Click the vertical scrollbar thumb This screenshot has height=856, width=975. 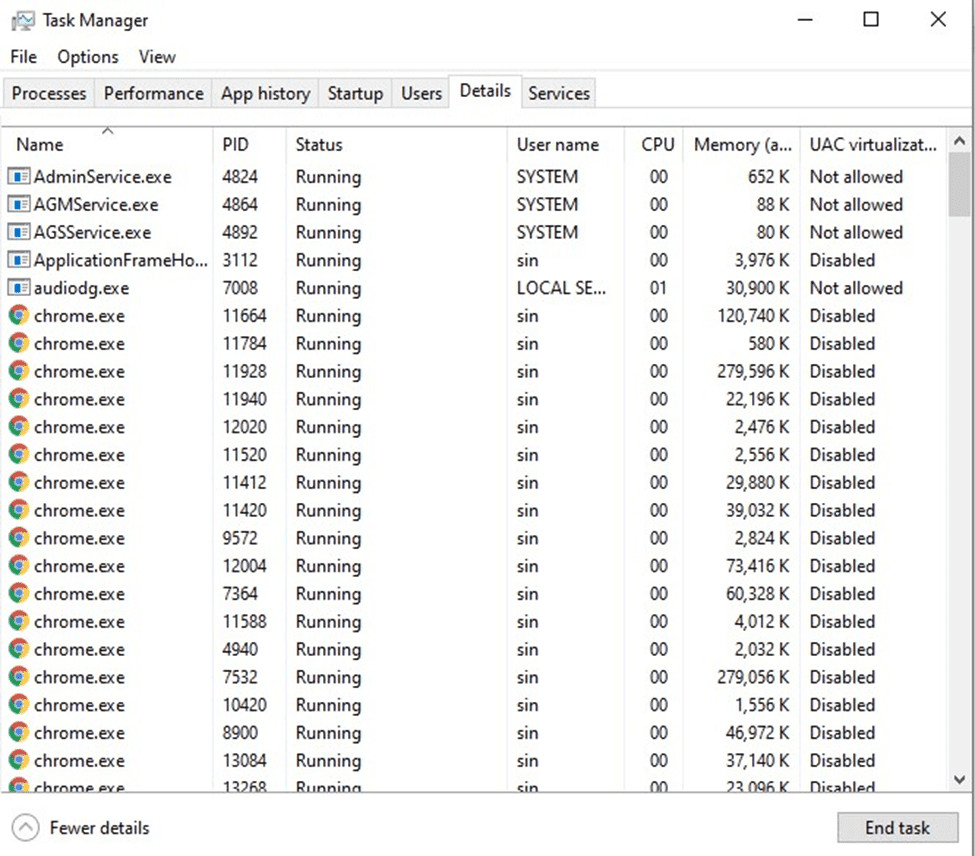tap(959, 185)
